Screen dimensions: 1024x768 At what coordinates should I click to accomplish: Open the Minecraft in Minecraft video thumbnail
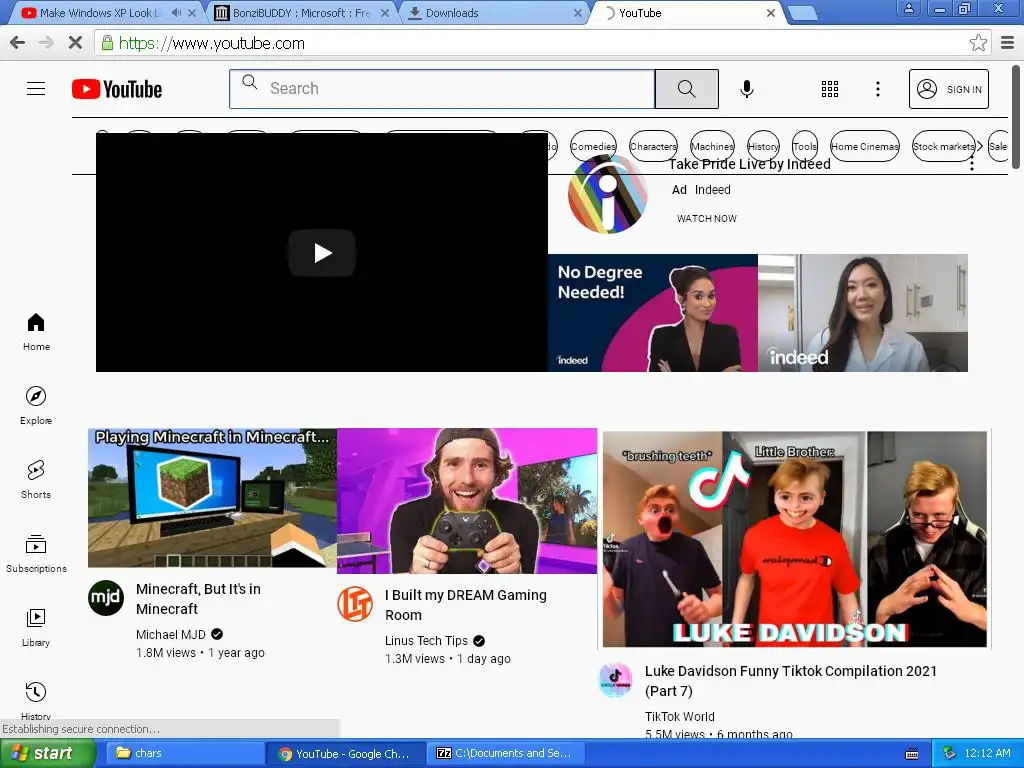[212, 498]
